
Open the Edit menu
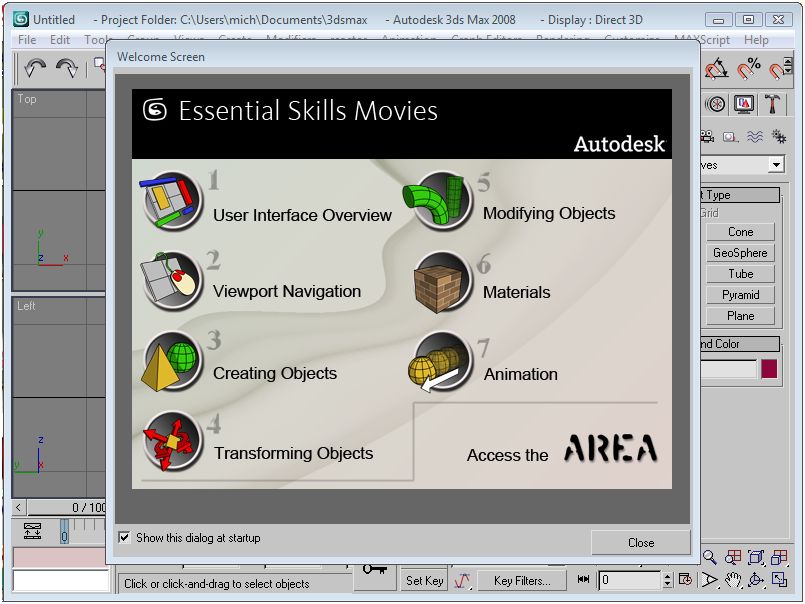point(60,40)
